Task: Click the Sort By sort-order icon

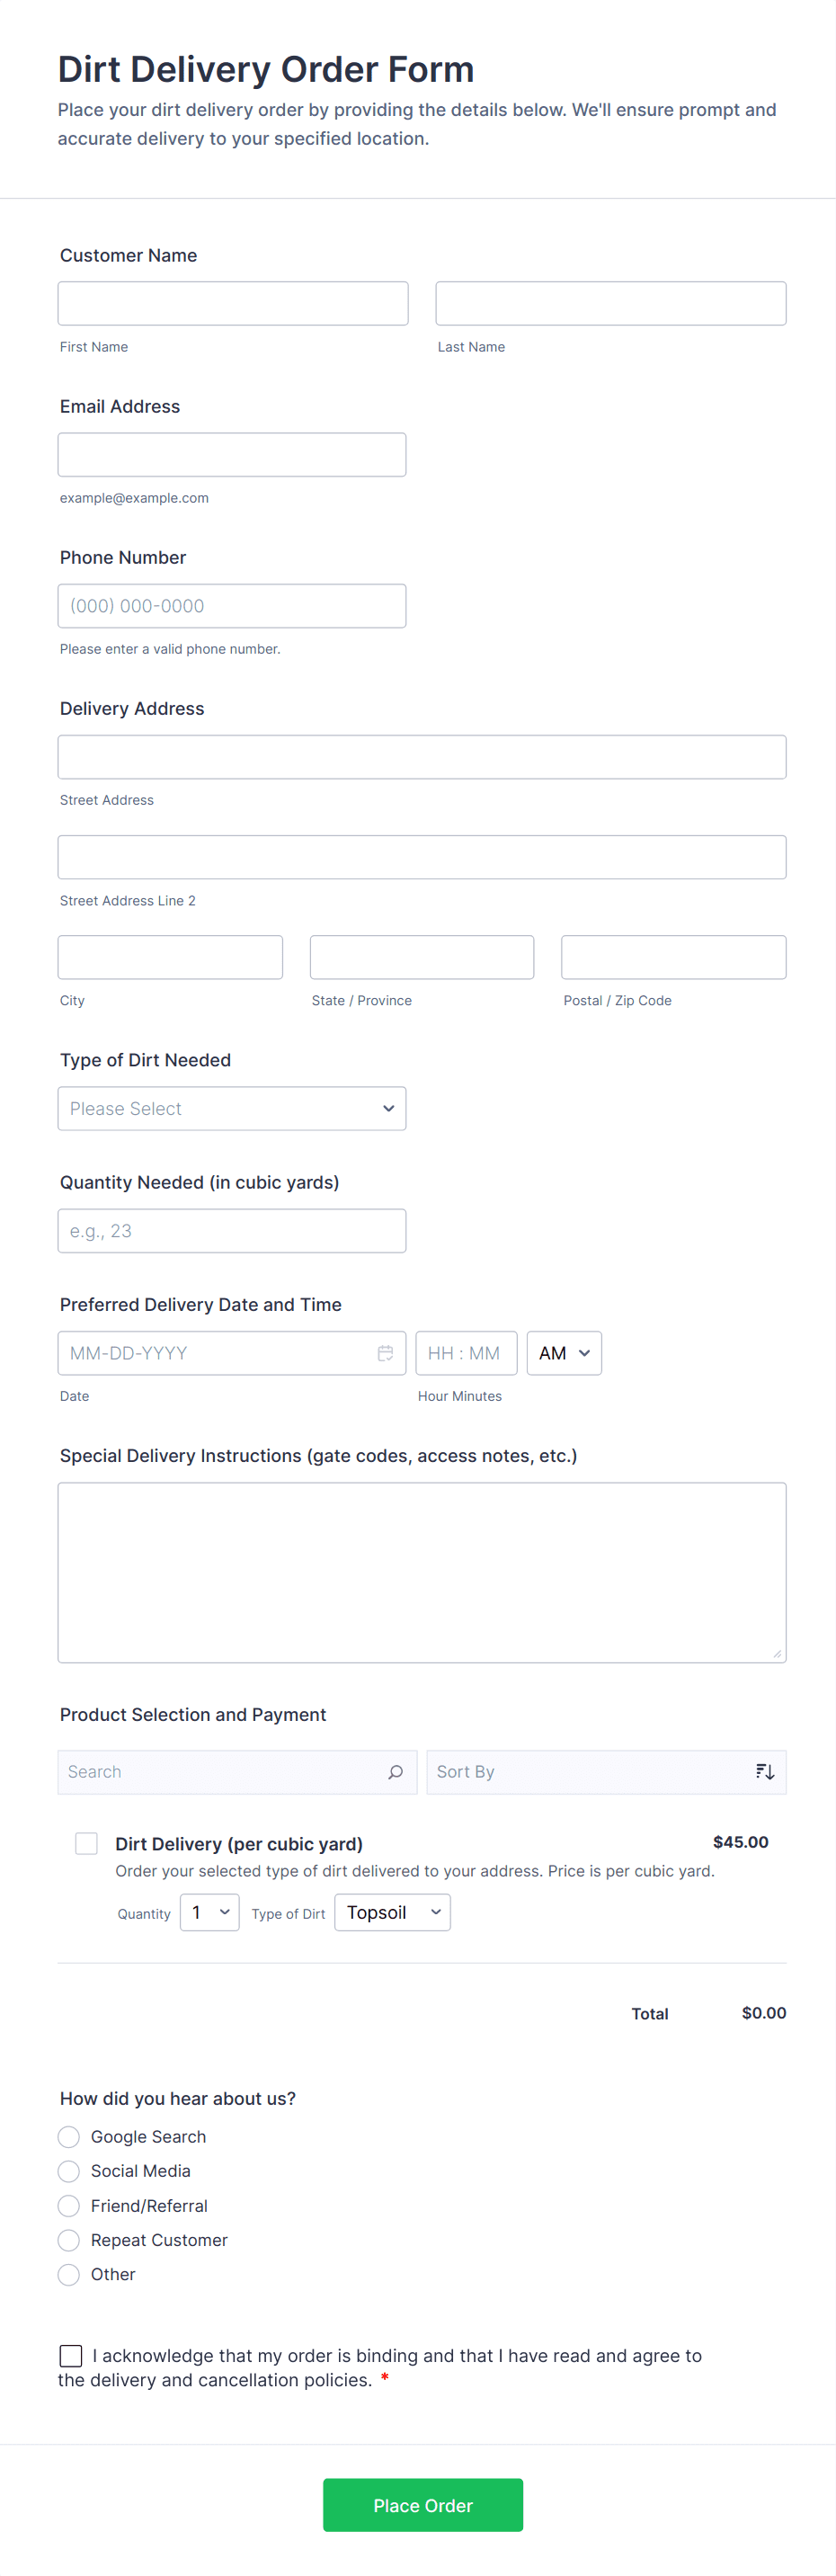Action: click(764, 1772)
